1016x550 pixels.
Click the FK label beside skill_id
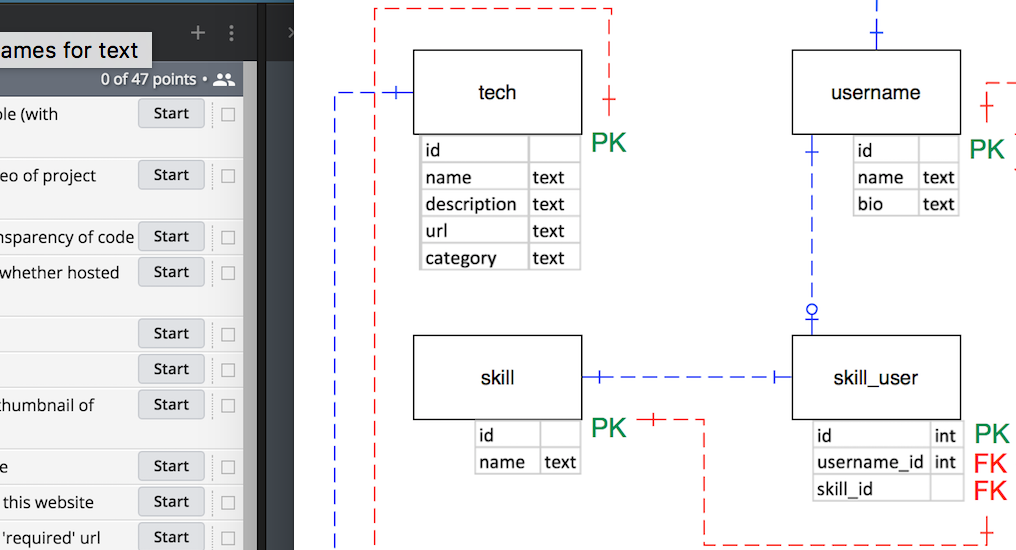pyautogui.click(x=991, y=491)
